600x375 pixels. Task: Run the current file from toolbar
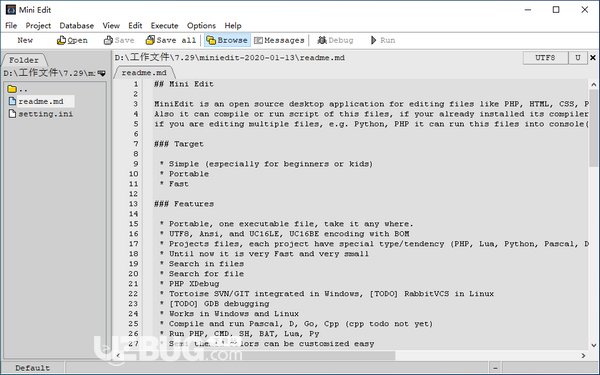click(x=383, y=40)
